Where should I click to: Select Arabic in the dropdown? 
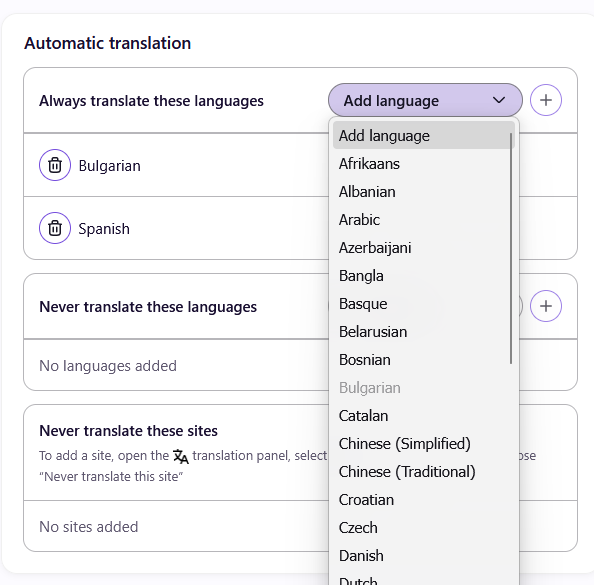(424, 220)
